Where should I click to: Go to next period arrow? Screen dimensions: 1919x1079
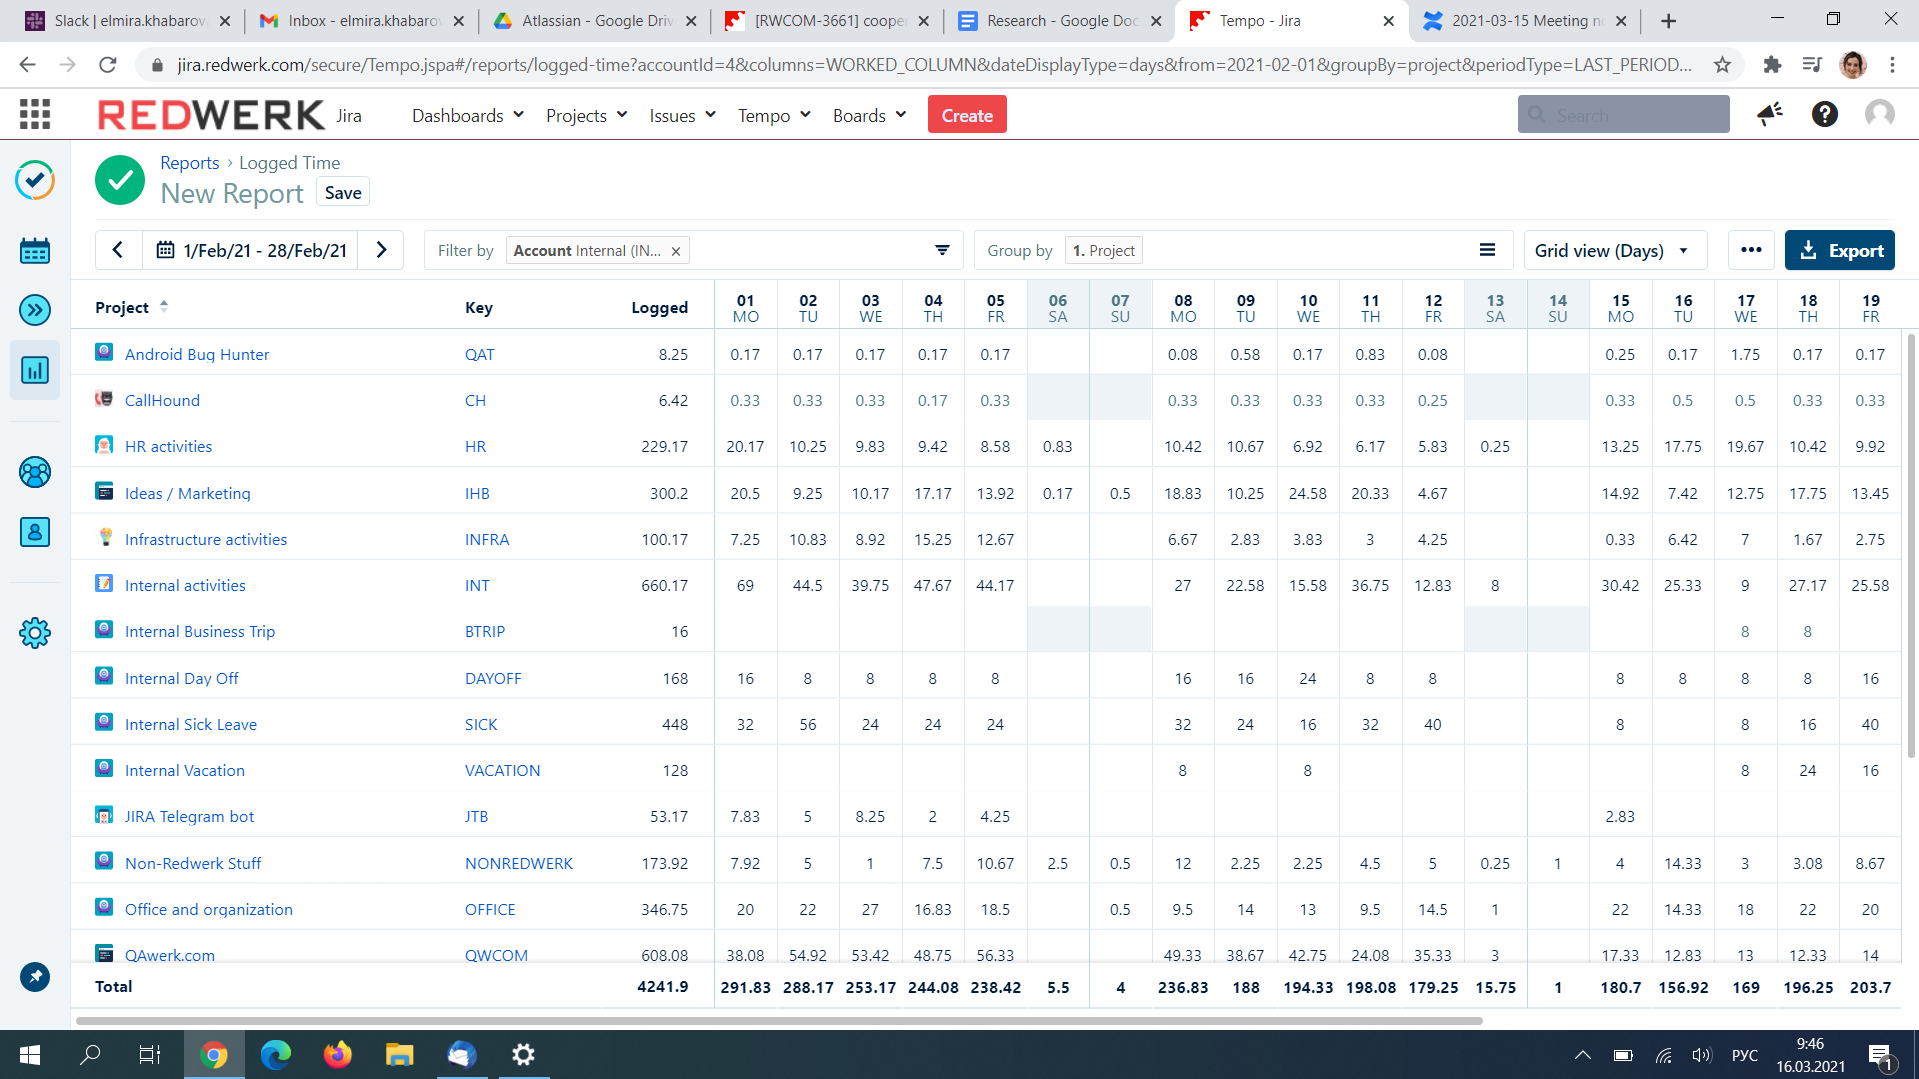point(381,250)
